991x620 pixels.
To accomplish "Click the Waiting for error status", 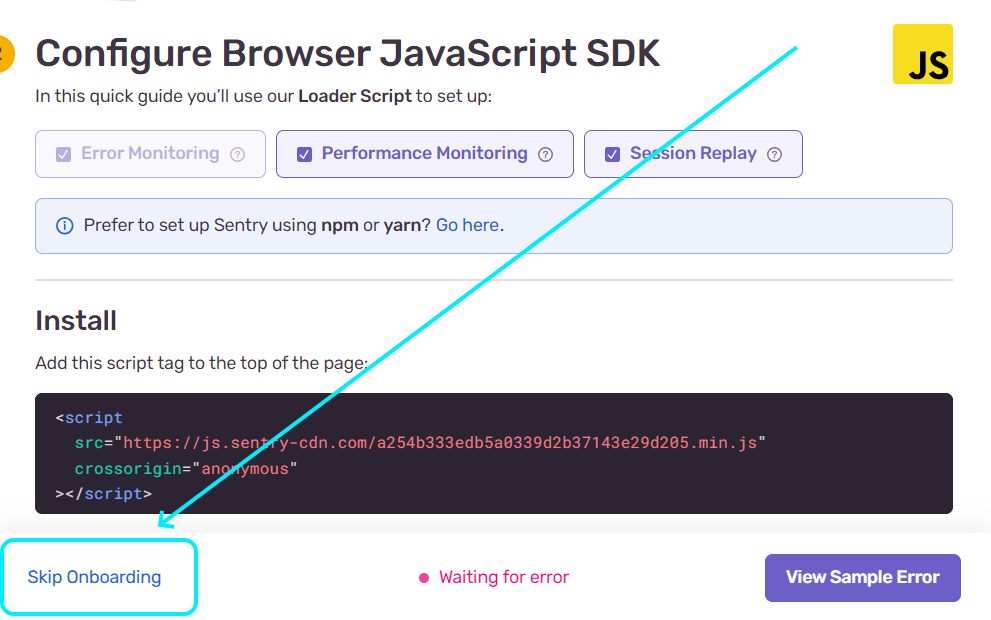I will [494, 577].
